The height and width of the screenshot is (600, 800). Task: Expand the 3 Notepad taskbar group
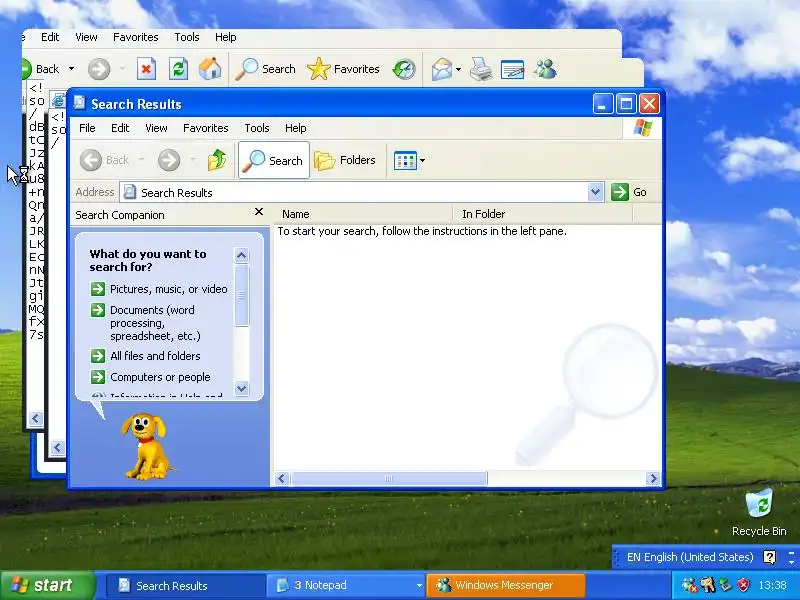click(347, 585)
